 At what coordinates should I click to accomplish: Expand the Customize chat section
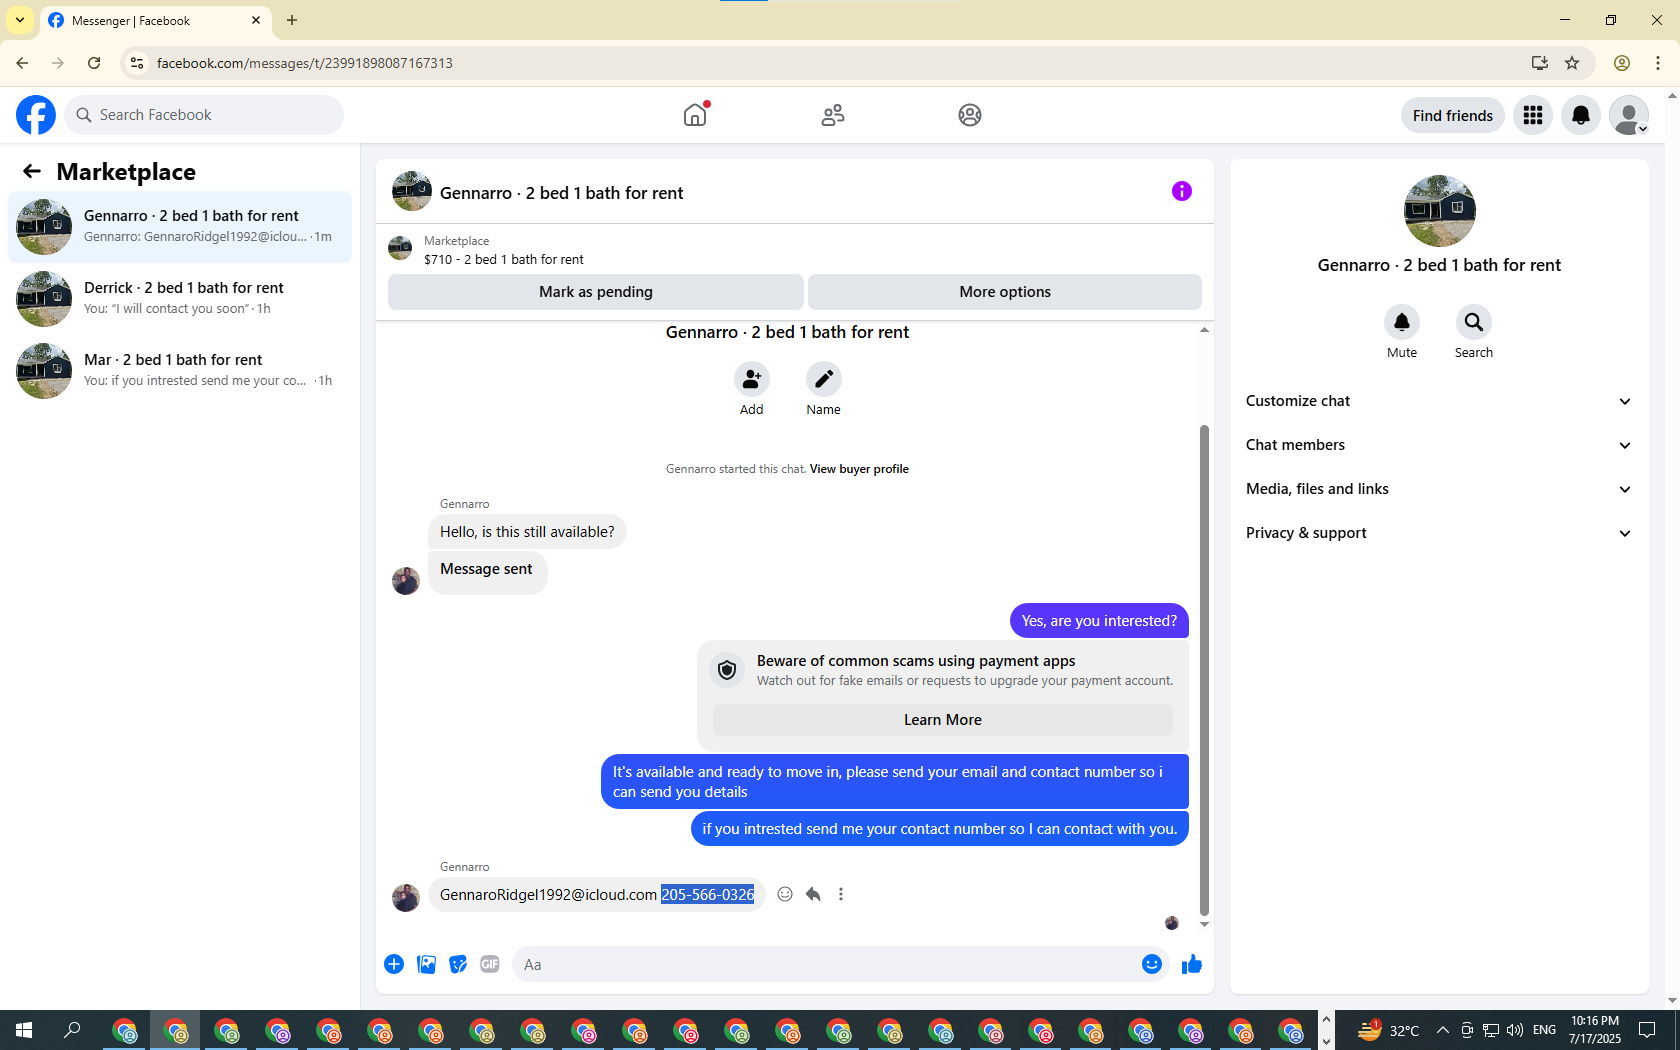pyautogui.click(x=1439, y=401)
